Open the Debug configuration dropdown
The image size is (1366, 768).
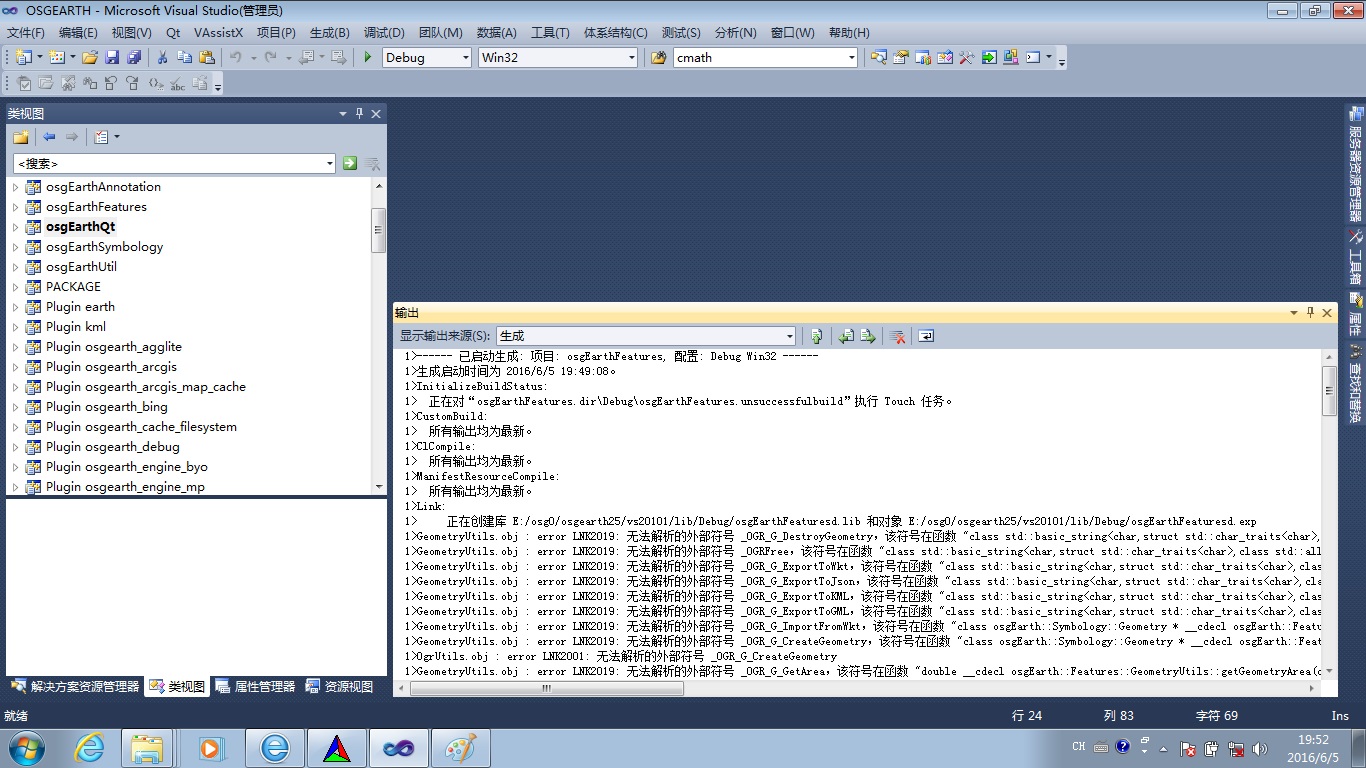click(465, 58)
